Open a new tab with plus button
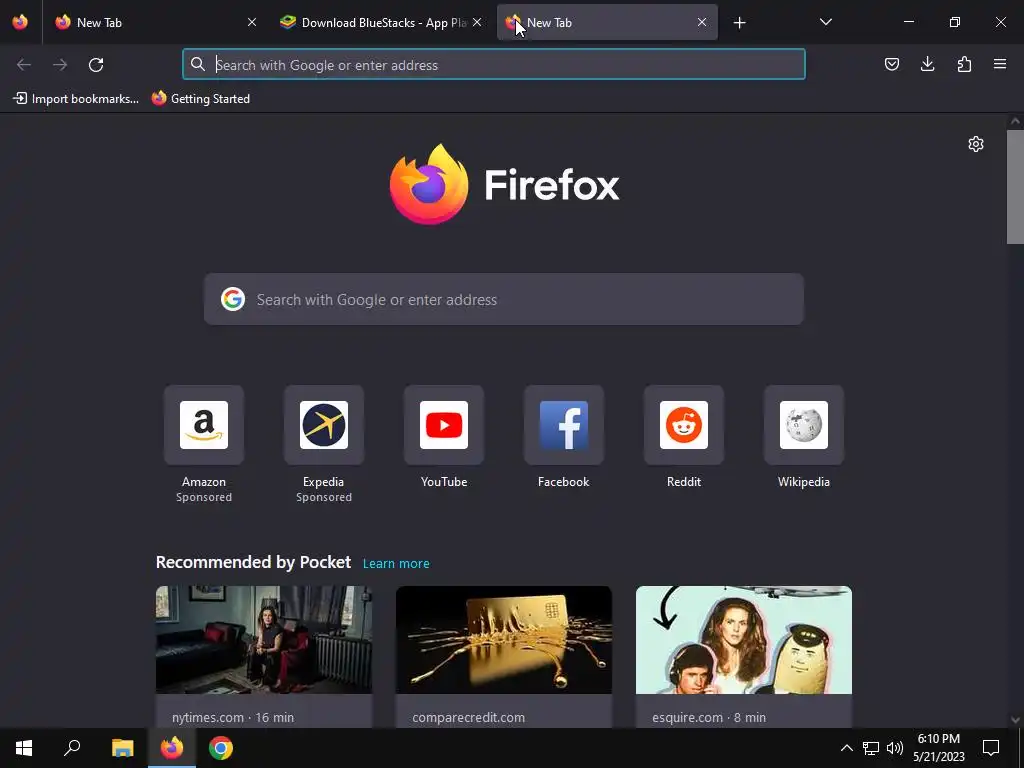 pos(739,23)
